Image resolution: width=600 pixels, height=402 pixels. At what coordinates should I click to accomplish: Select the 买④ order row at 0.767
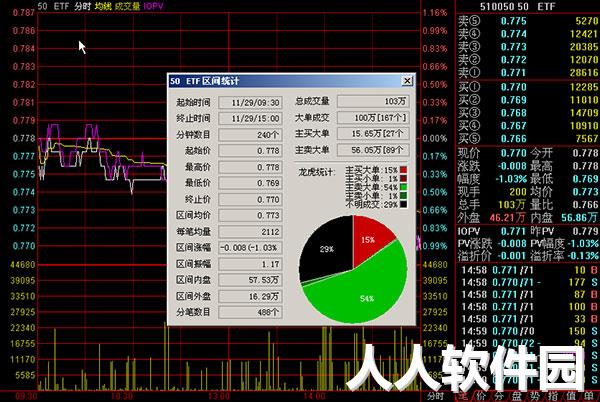pyautogui.click(x=528, y=125)
